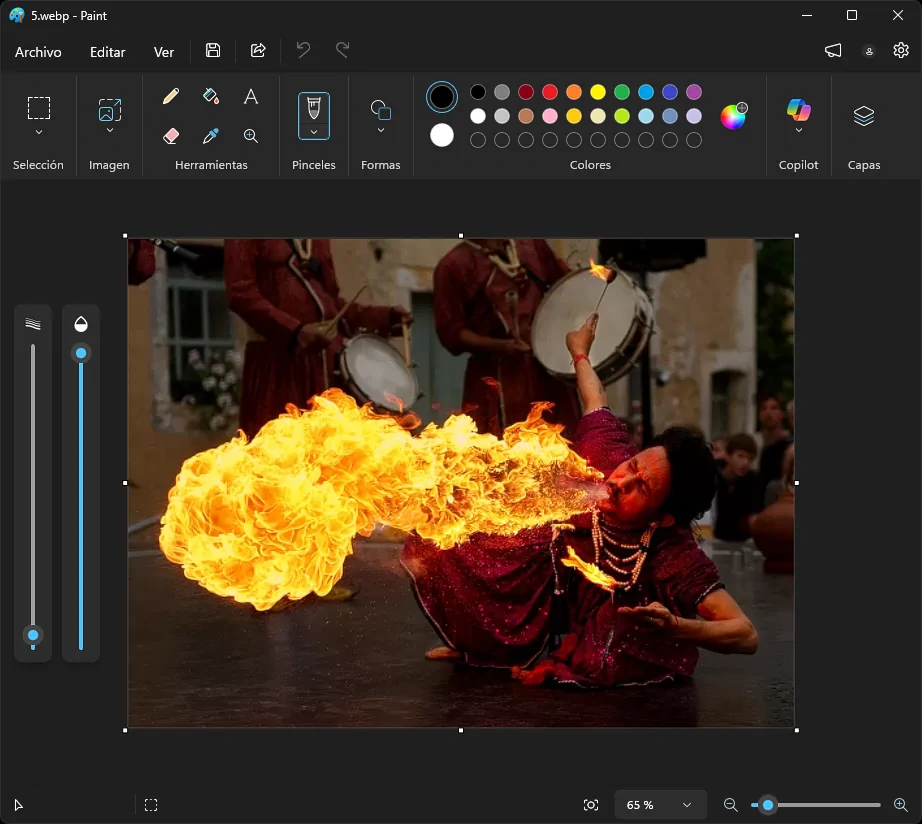The width and height of the screenshot is (922, 824).
Task: Save the file with the disk icon
Action: tap(213, 51)
